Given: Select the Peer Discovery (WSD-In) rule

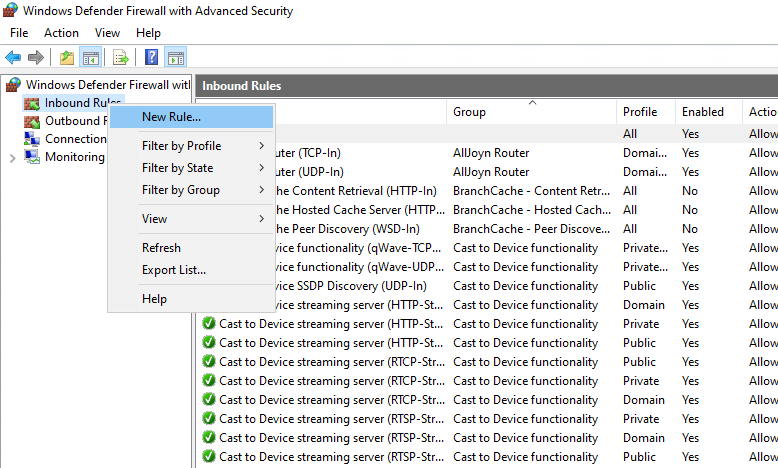Looking at the screenshot, I should click(486, 229).
